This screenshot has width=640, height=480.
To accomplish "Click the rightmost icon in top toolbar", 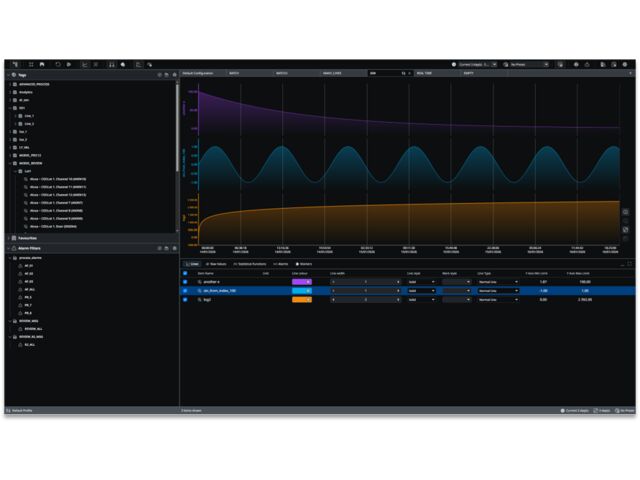I will coord(626,64).
